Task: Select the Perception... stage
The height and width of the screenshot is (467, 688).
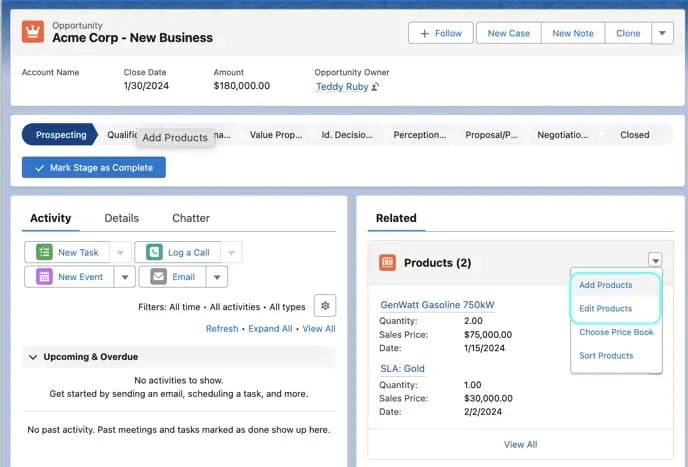Action: tap(419, 135)
